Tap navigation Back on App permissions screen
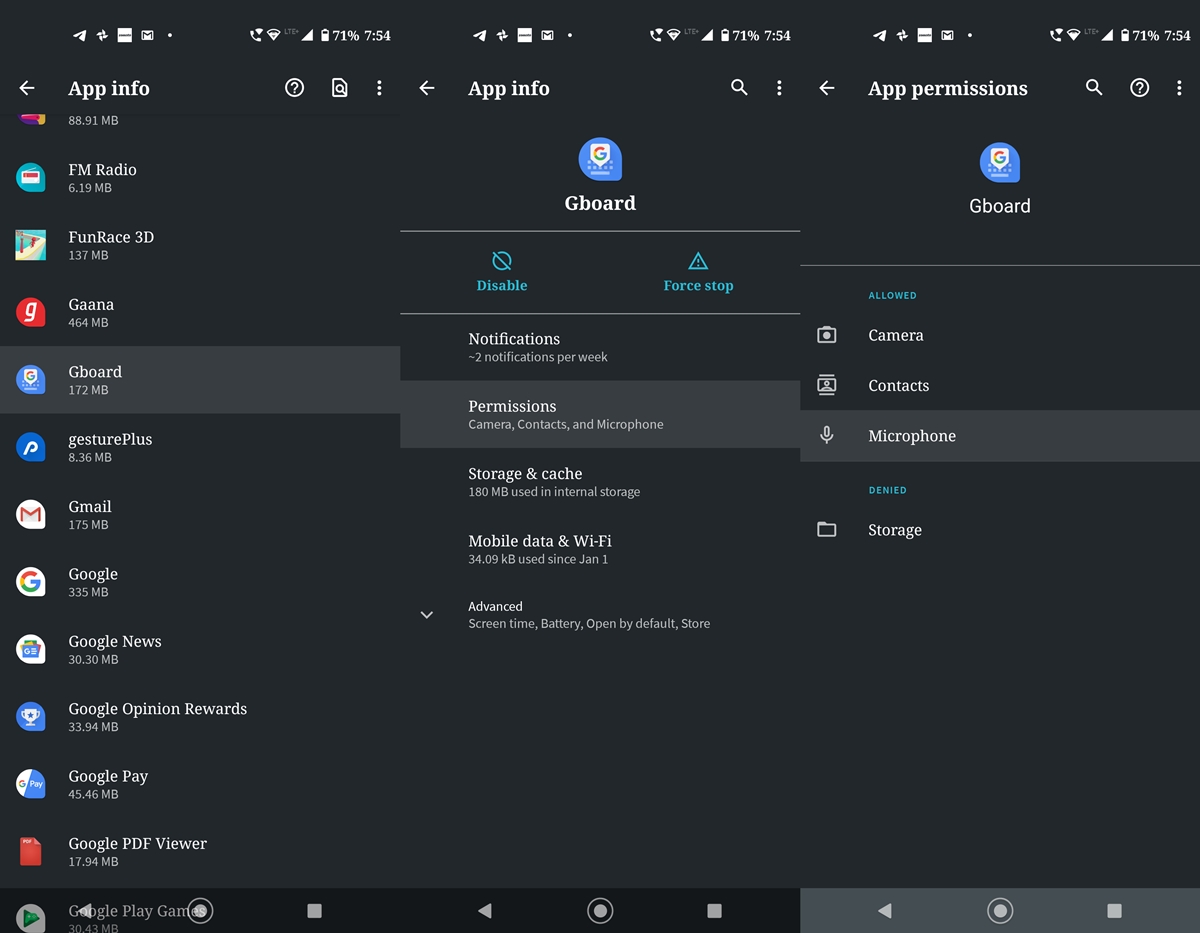The image size is (1200, 933). coord(884,910)
